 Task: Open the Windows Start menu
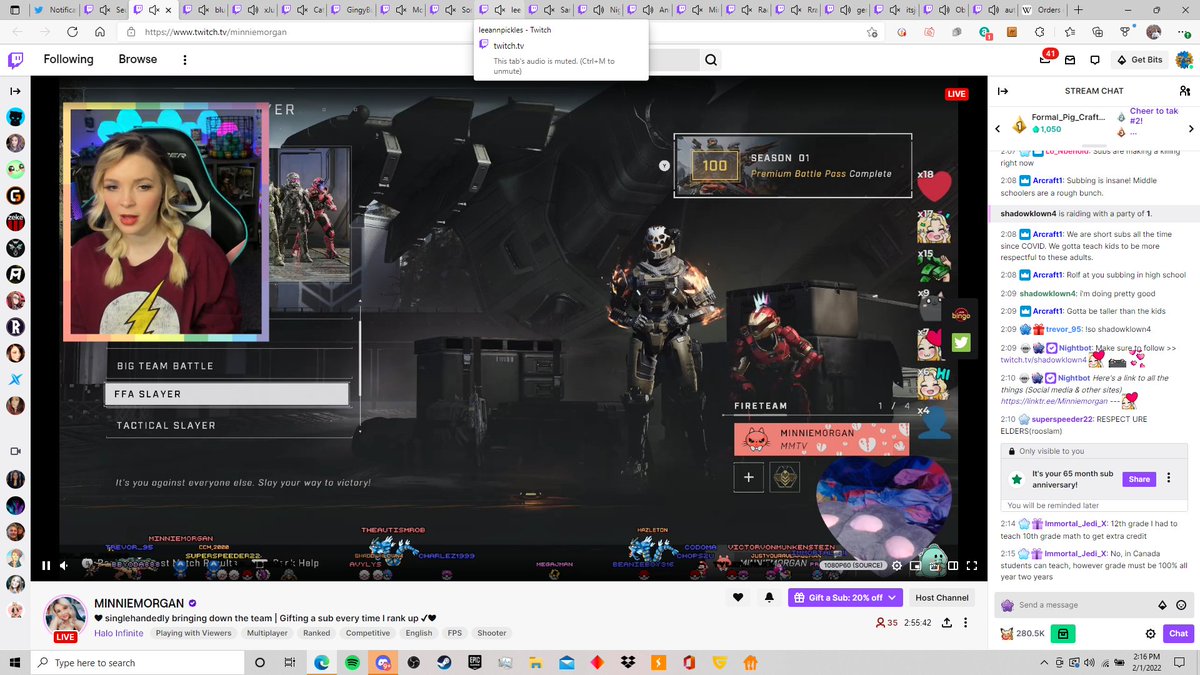[15, 662]
